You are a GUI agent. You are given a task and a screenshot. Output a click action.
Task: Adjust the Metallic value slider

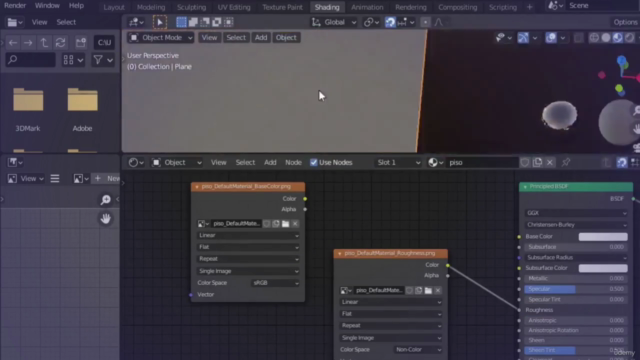click(x=576, y=278)
